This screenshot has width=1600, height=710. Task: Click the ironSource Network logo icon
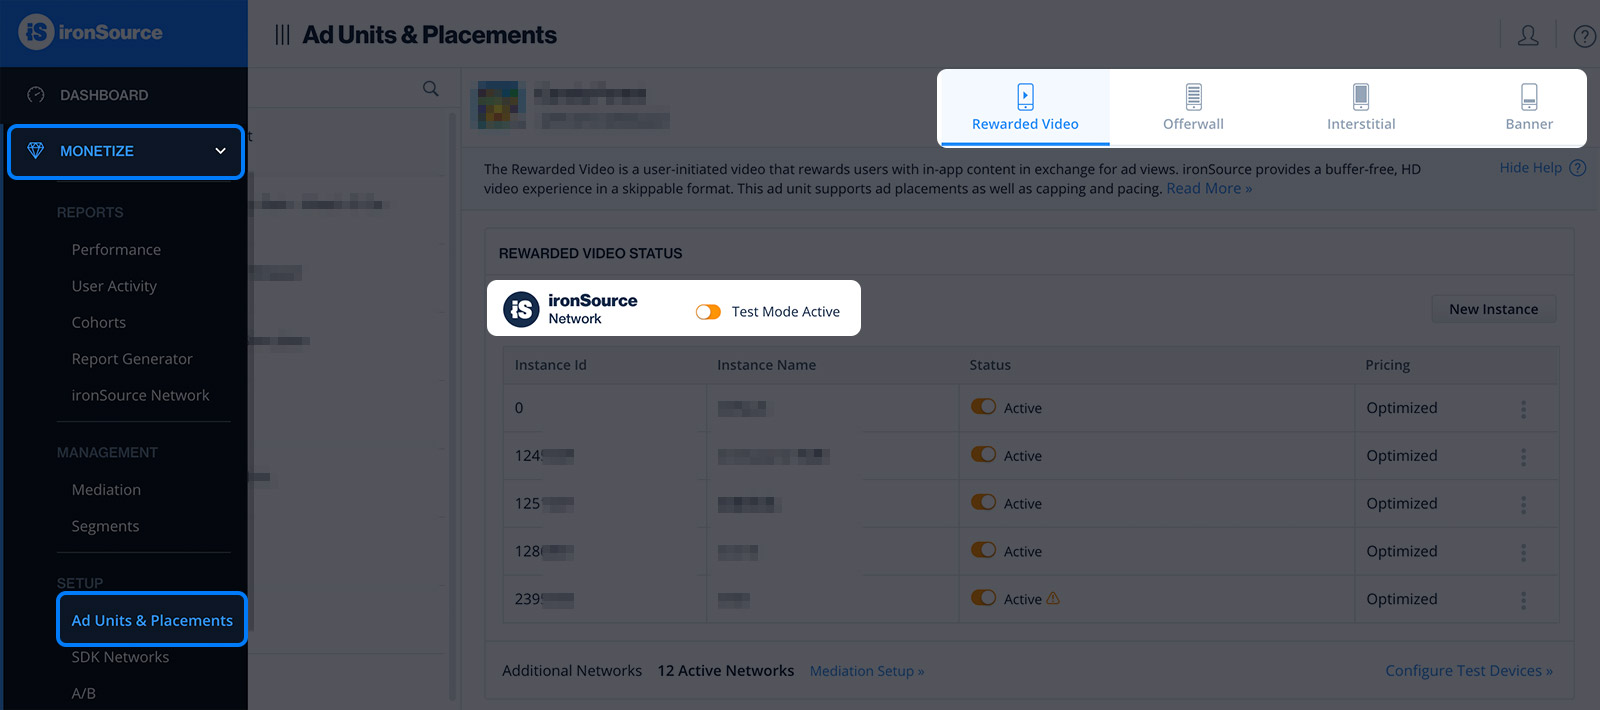coord(521,309)
